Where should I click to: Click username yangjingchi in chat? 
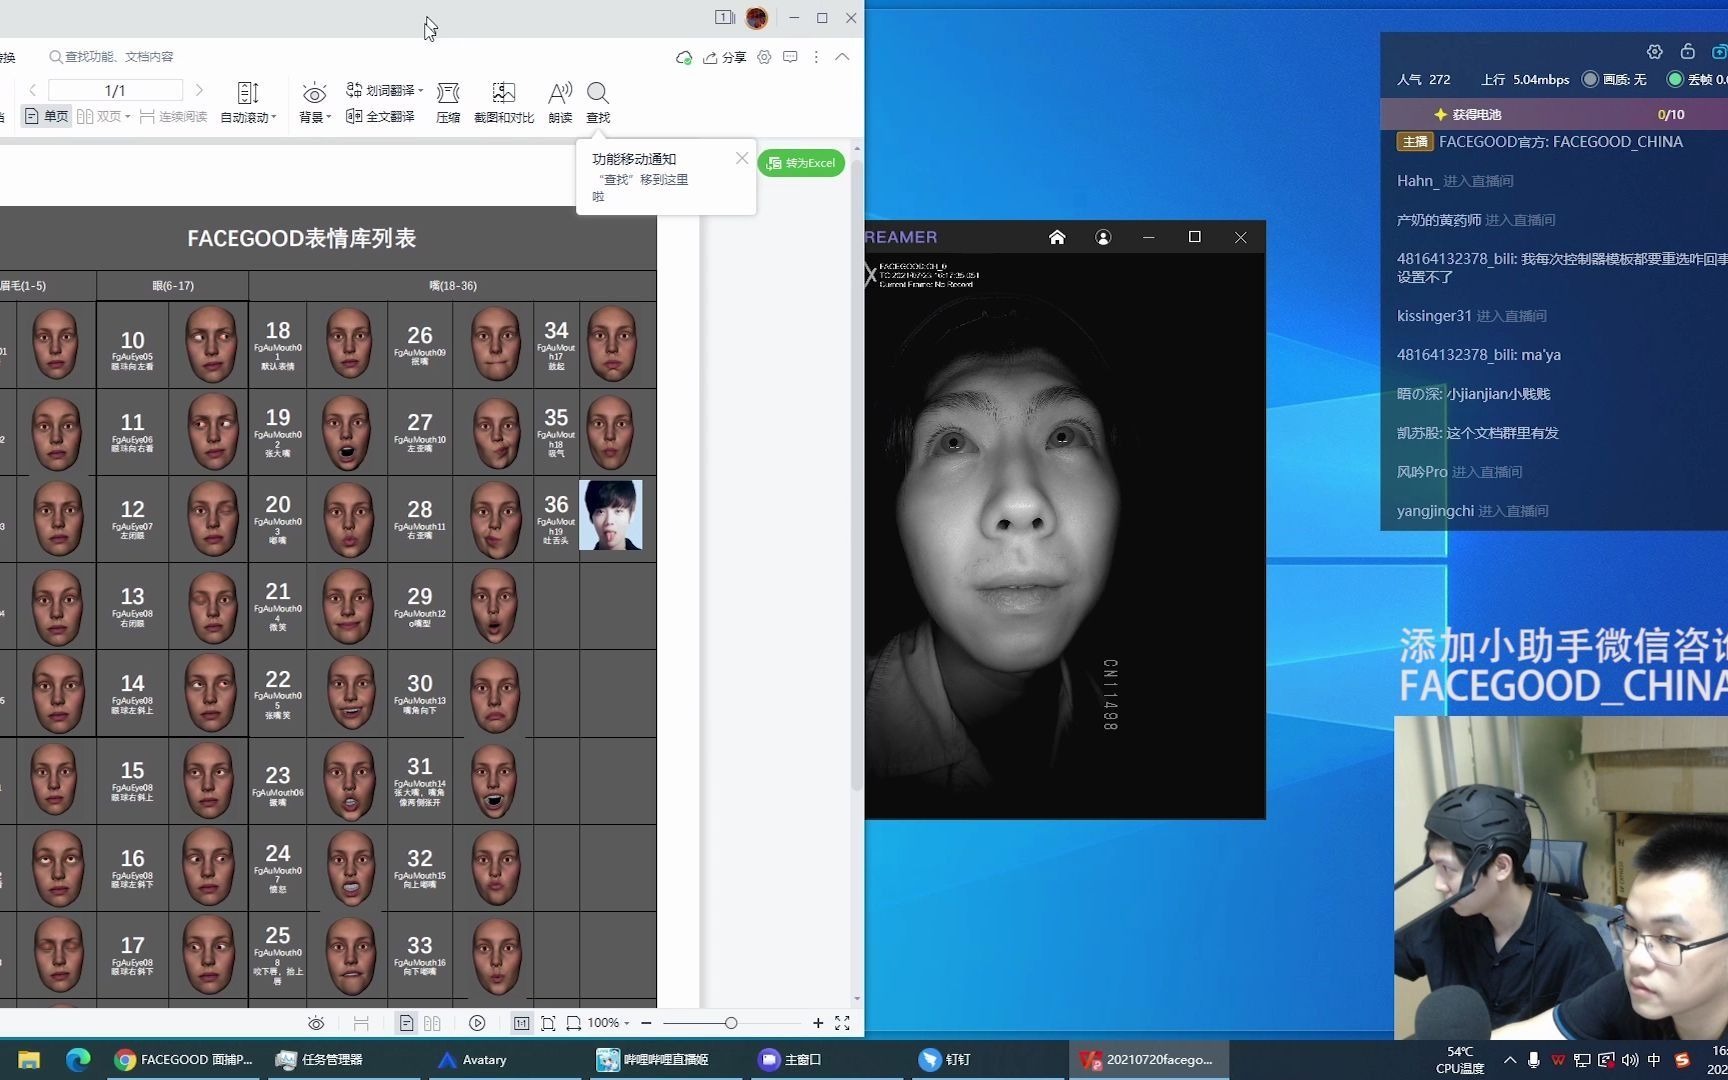(1435, 511)
